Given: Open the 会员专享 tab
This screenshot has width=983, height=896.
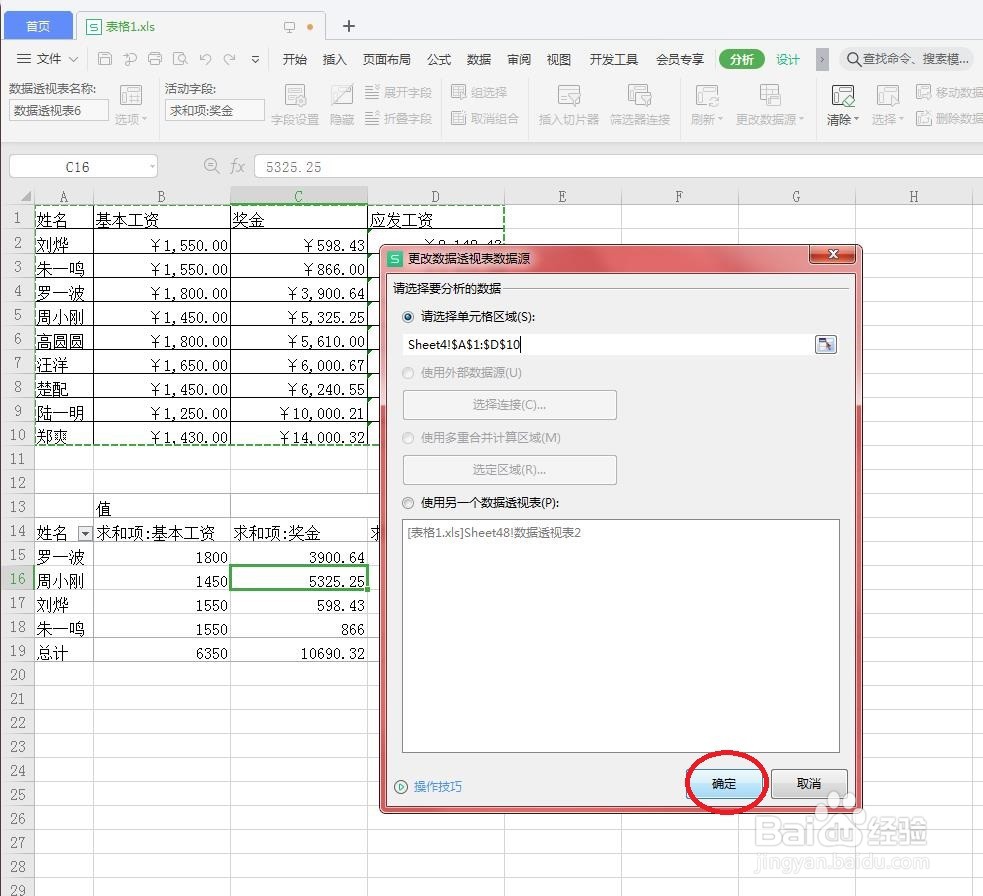Looking at the screenshot, I should pos(680,59).
